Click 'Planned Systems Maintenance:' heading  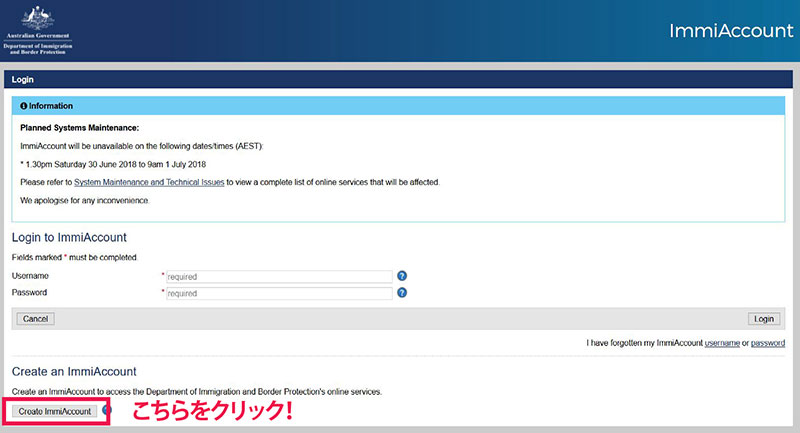tap(80, 128)
